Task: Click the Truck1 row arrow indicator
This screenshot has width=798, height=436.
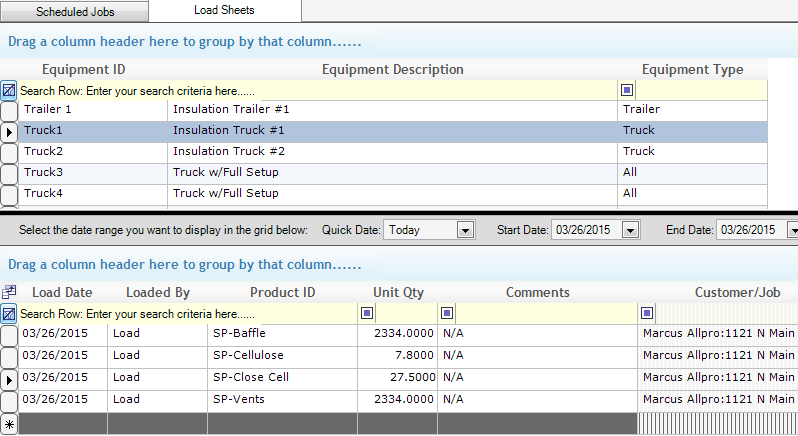Action: [x=9, y=132]
